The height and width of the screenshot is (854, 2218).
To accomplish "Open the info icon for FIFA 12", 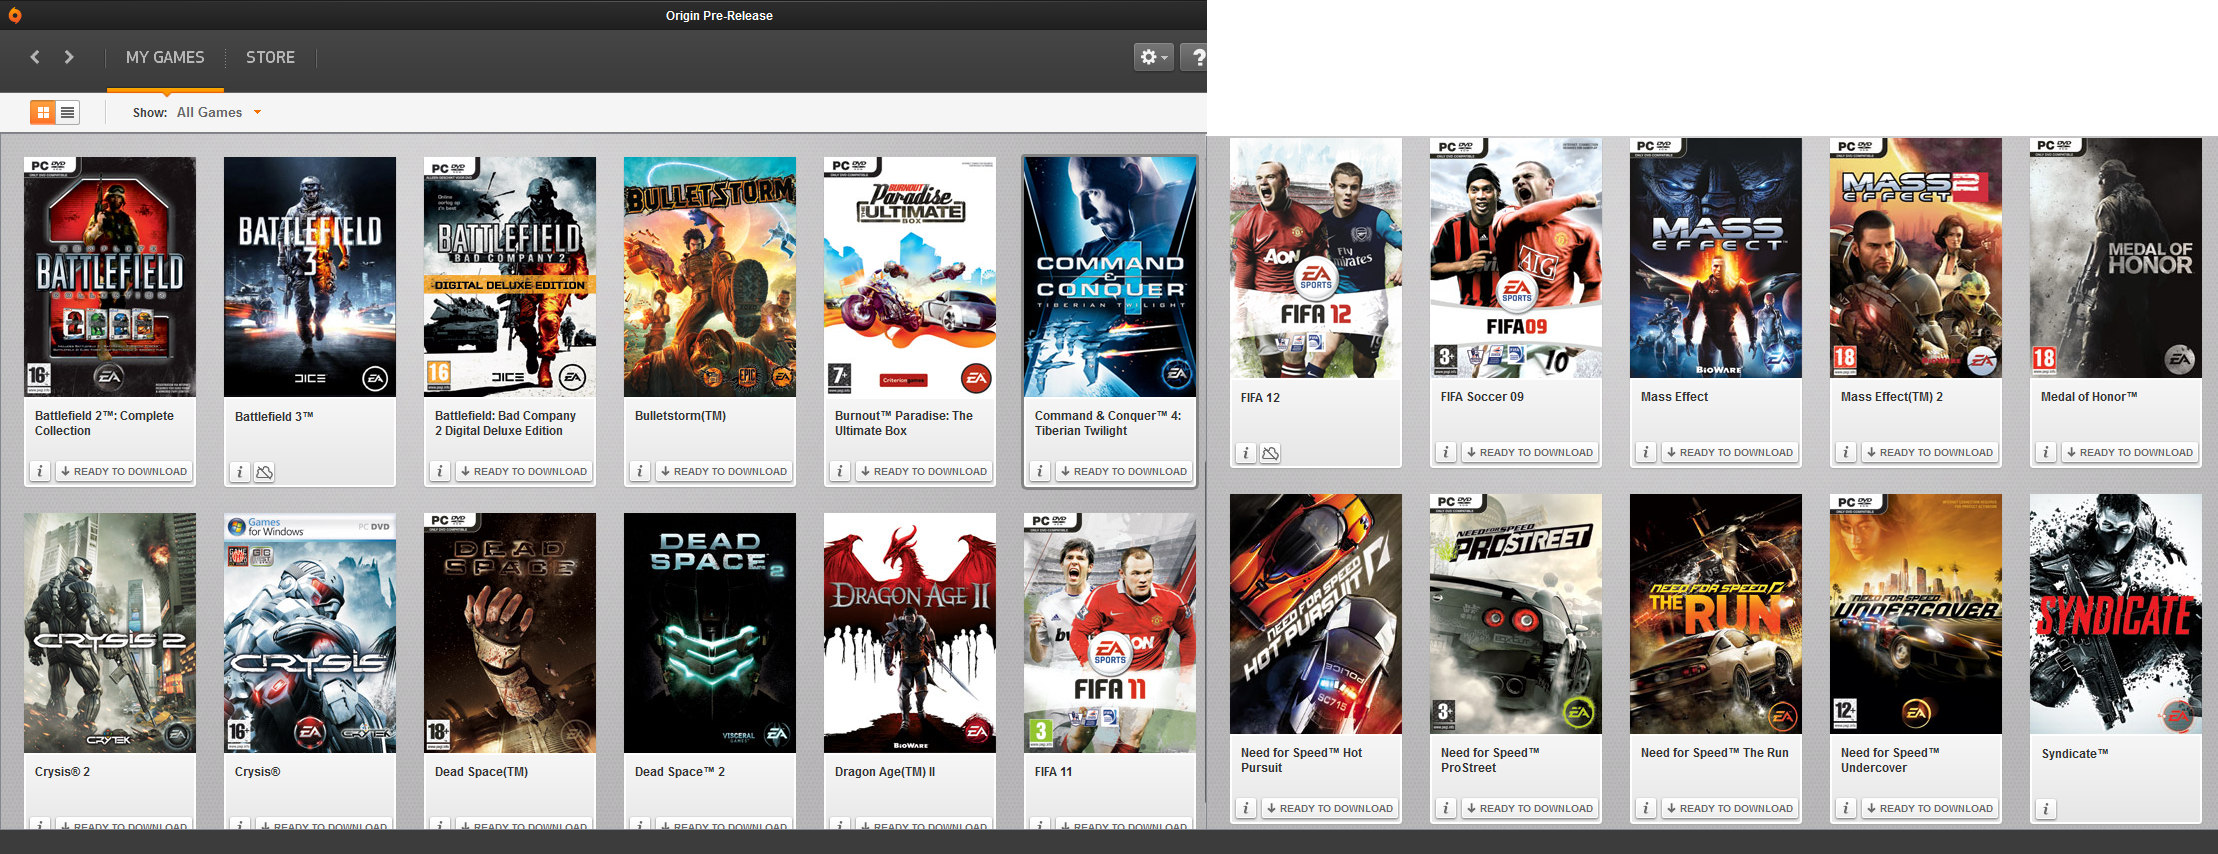I will [1246, 453].
